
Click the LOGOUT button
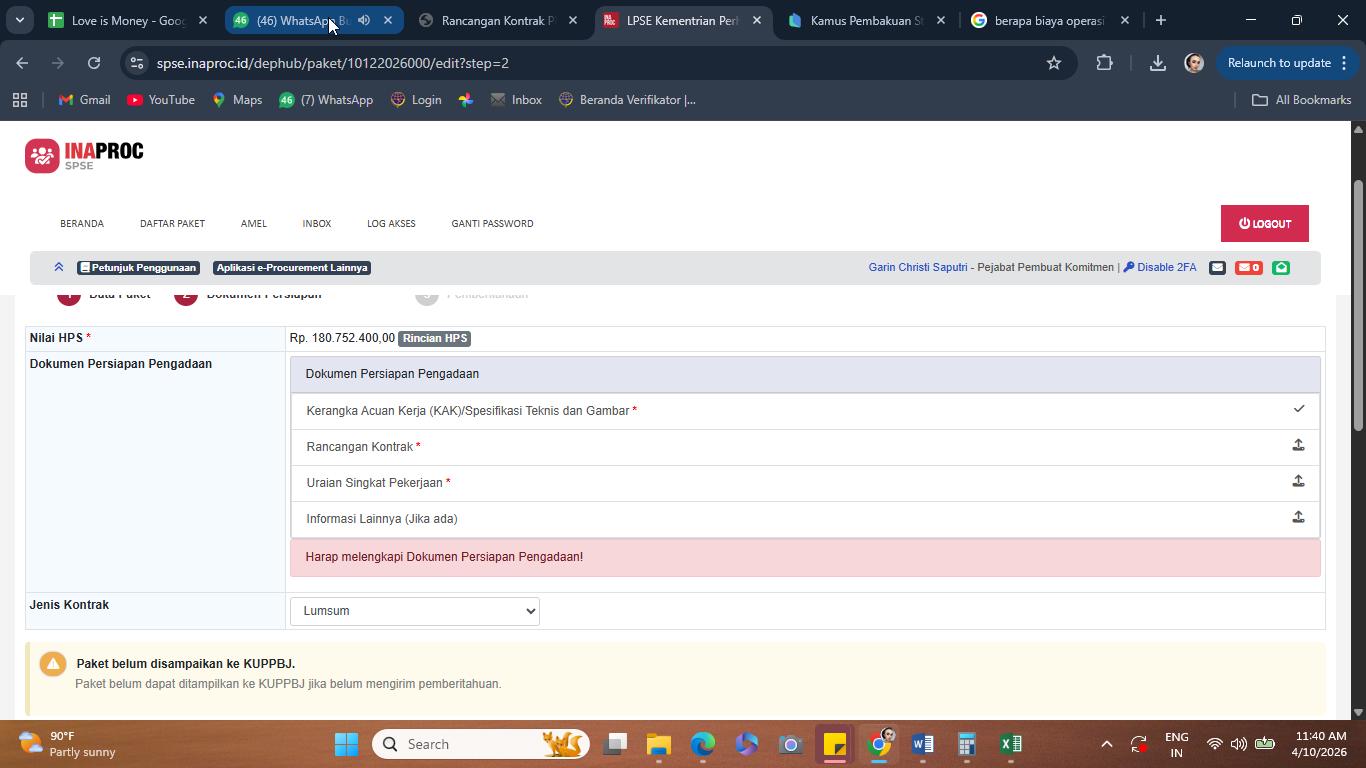tap(1264, 224)
